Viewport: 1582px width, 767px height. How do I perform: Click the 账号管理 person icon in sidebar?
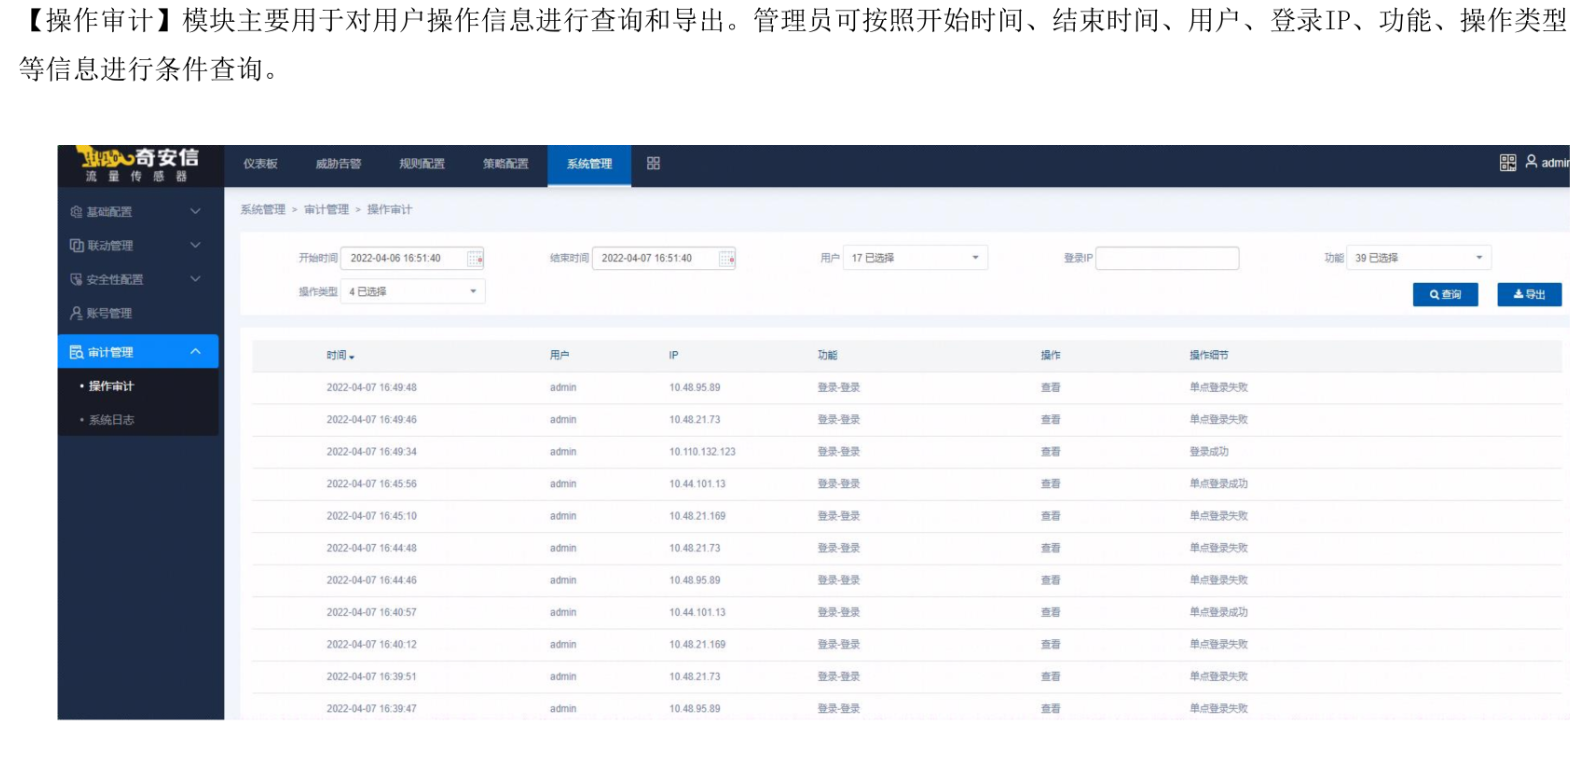click(76, 313)
